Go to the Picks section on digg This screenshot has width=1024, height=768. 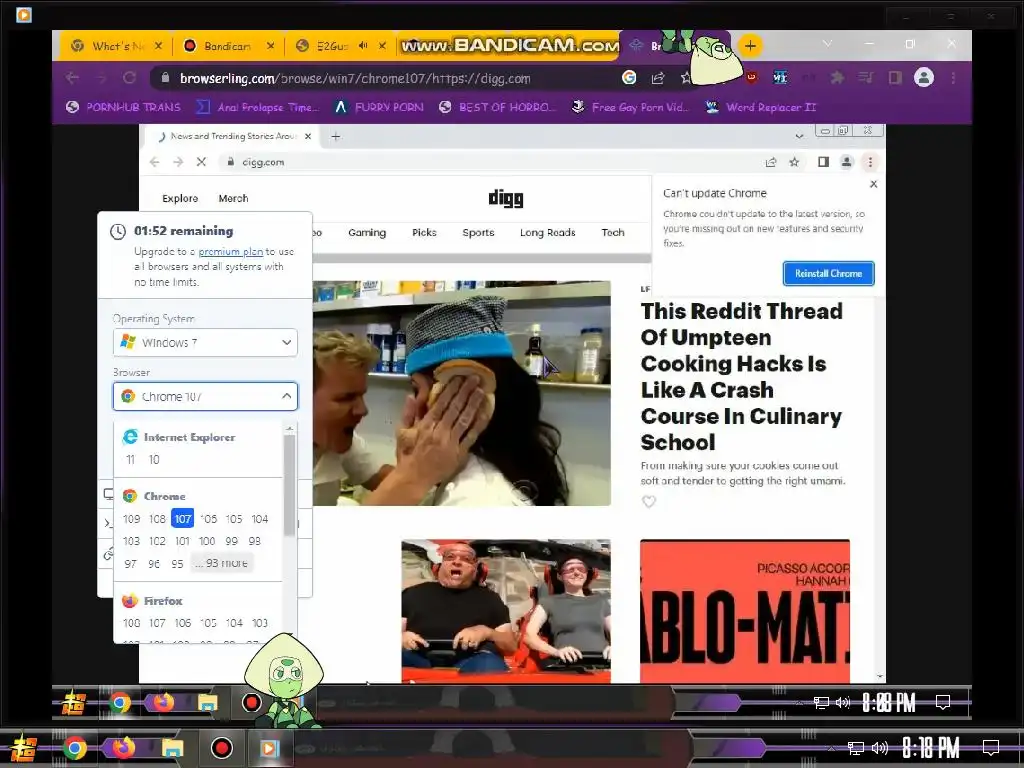(424, 232)
